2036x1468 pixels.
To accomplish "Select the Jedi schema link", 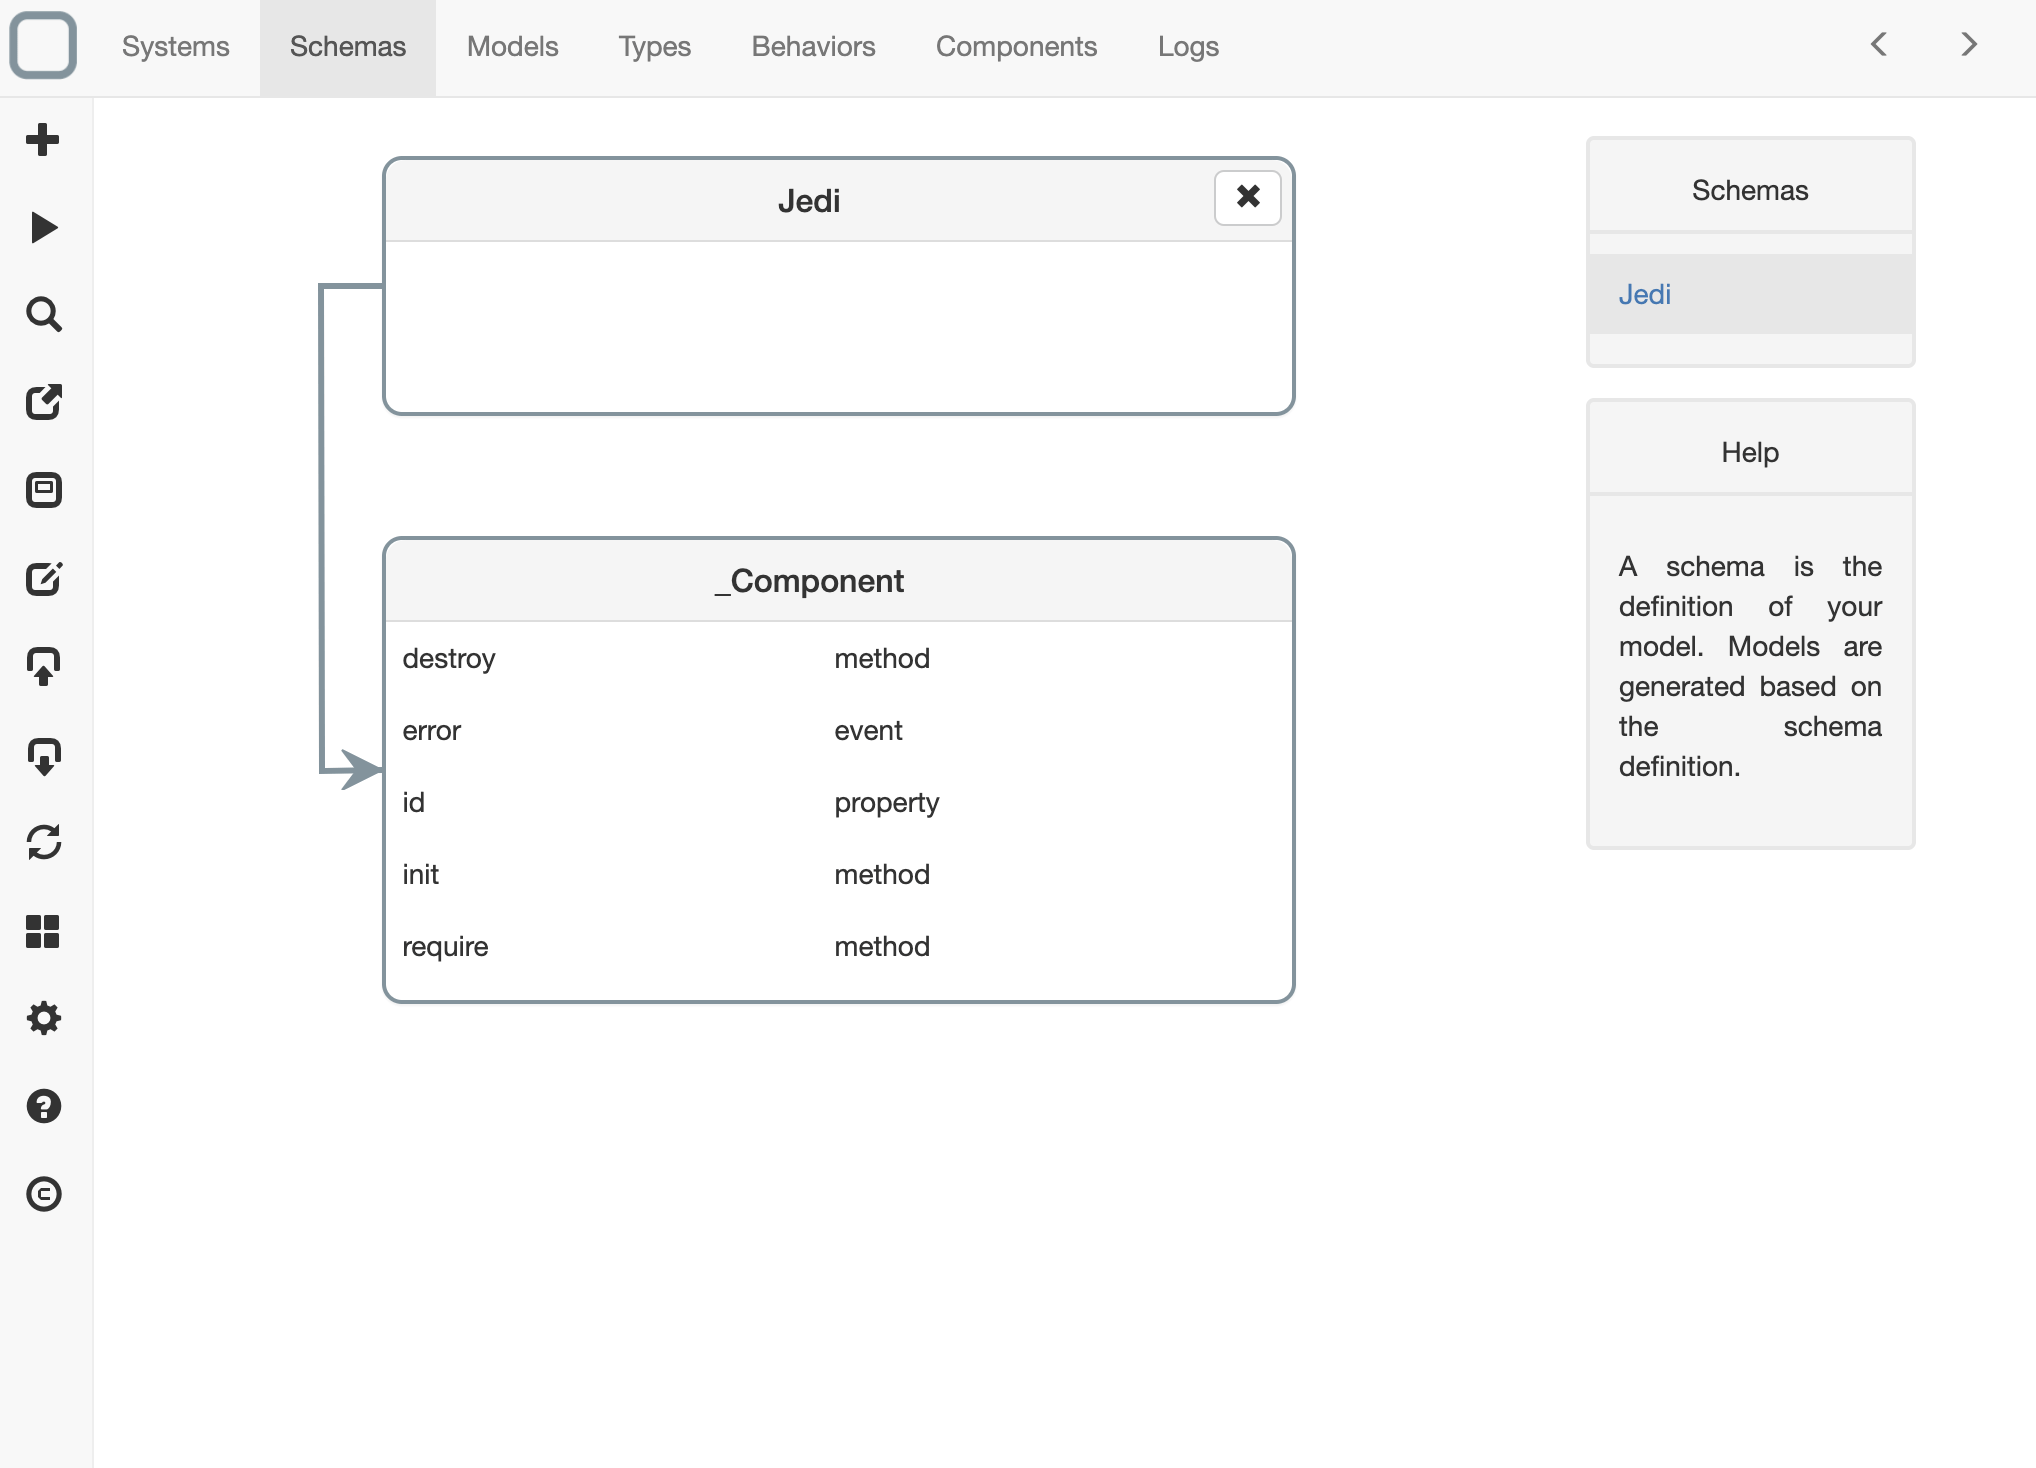I will tap(1644, 295).
